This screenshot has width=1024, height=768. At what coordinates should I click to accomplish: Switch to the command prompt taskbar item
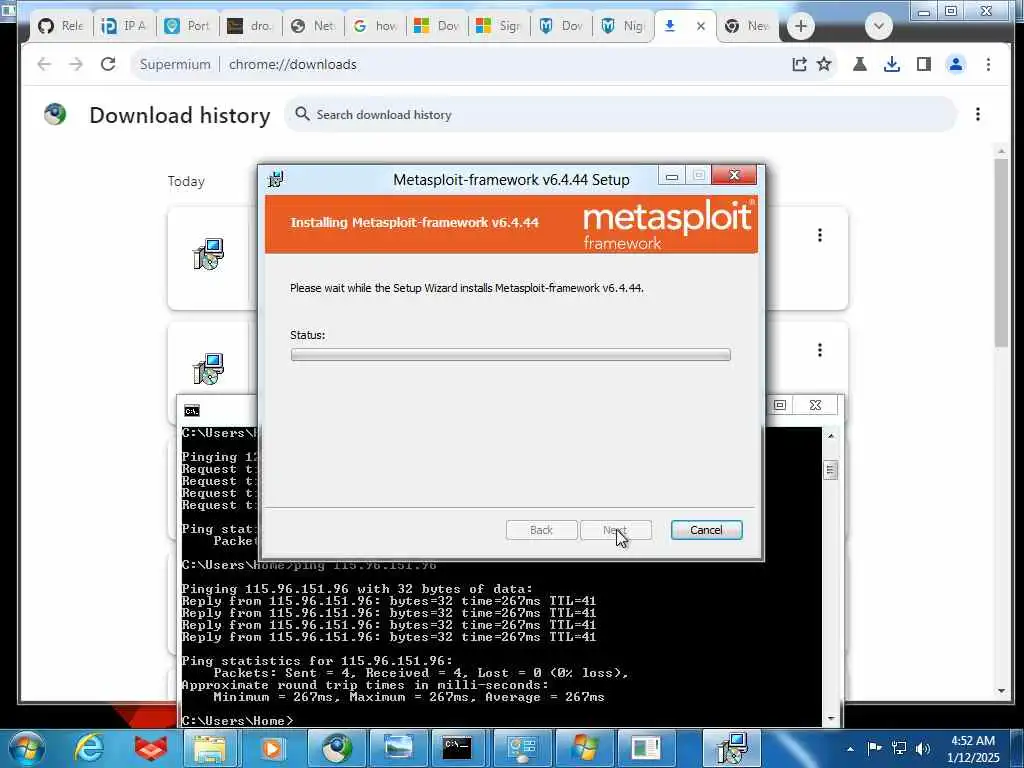coord(457,748)
